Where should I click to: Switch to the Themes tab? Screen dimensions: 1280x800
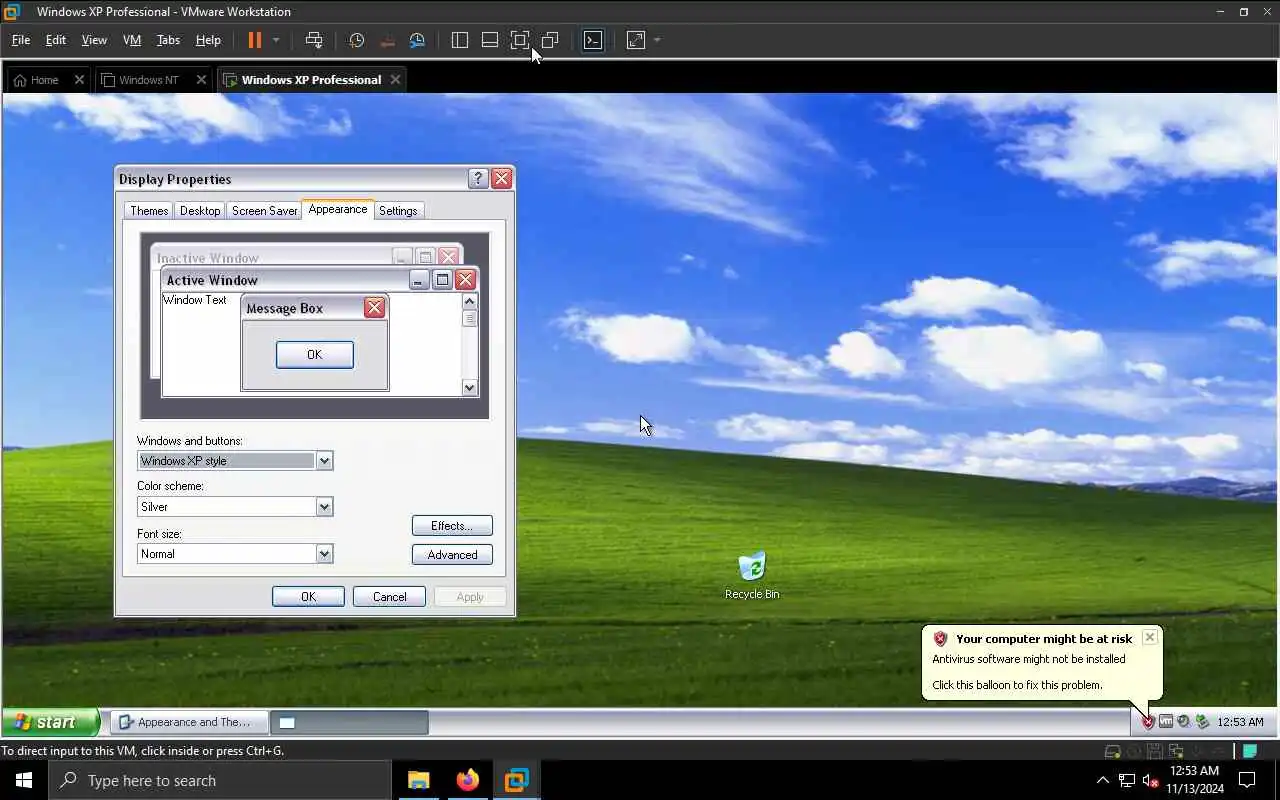[149, 210]
